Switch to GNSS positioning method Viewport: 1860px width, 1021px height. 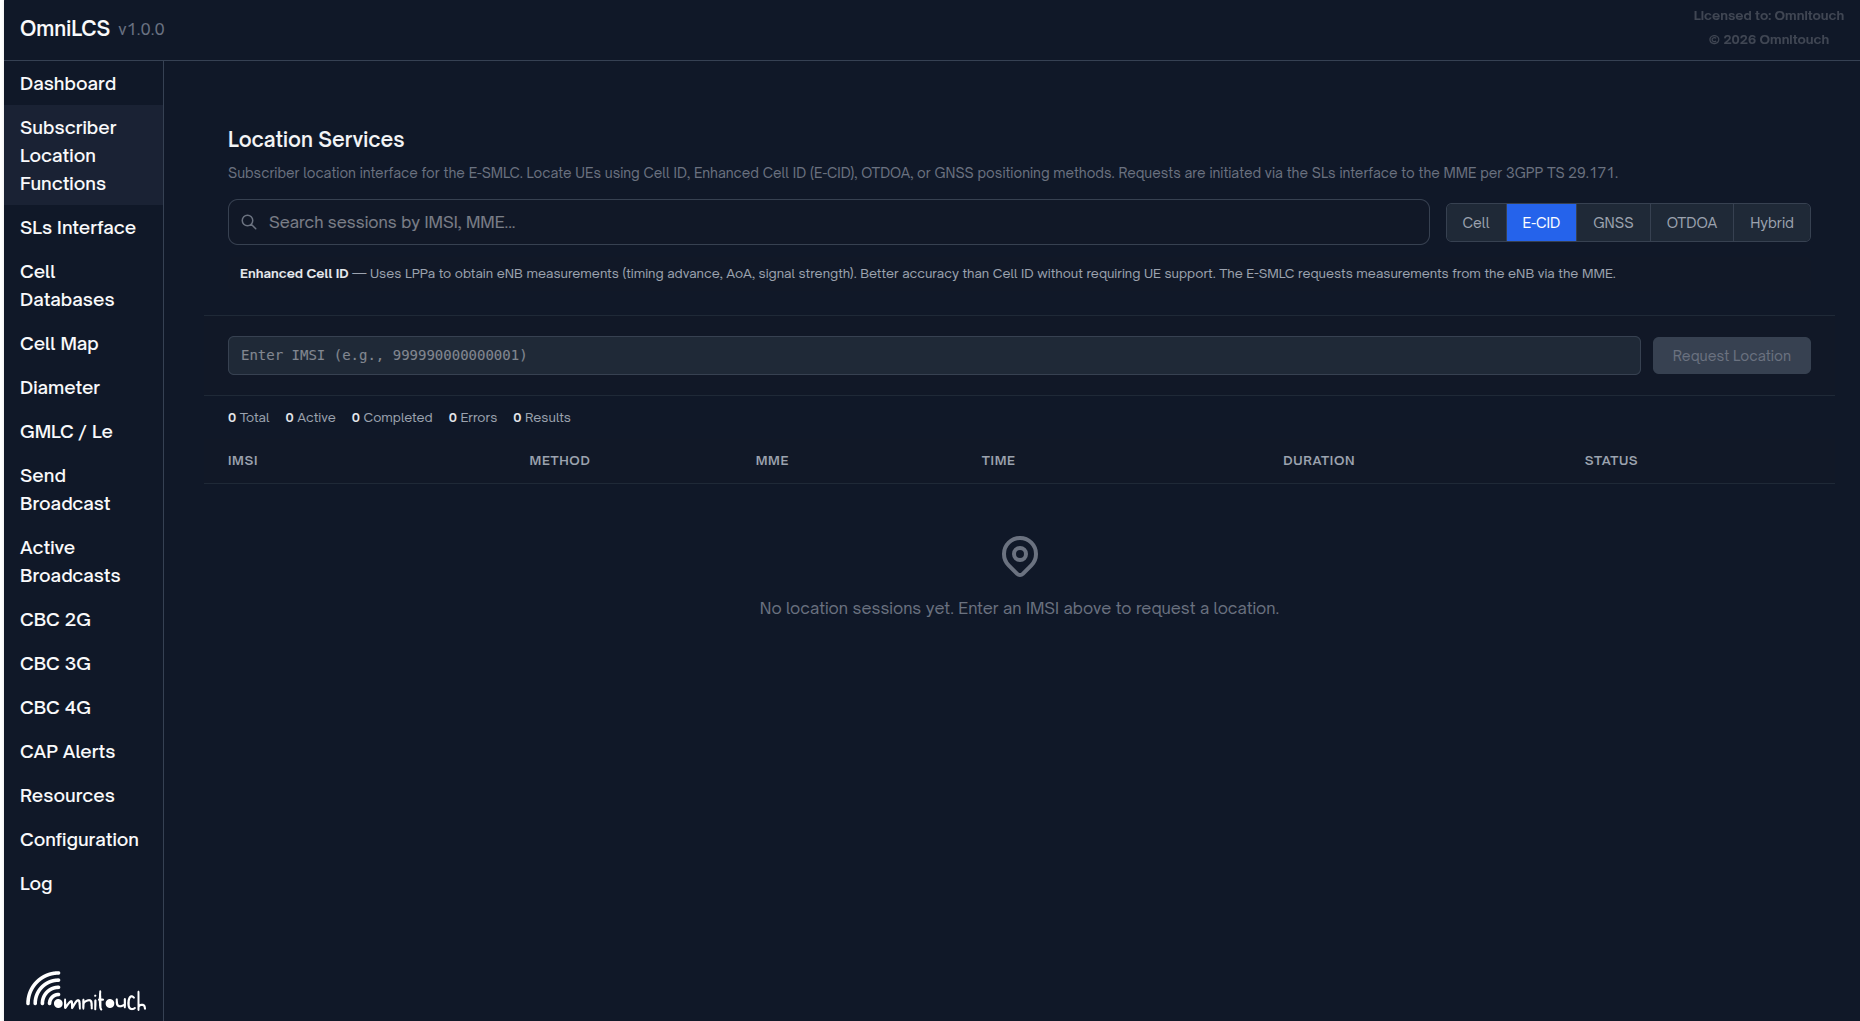pyautogui.click(x=1612, y=223)
